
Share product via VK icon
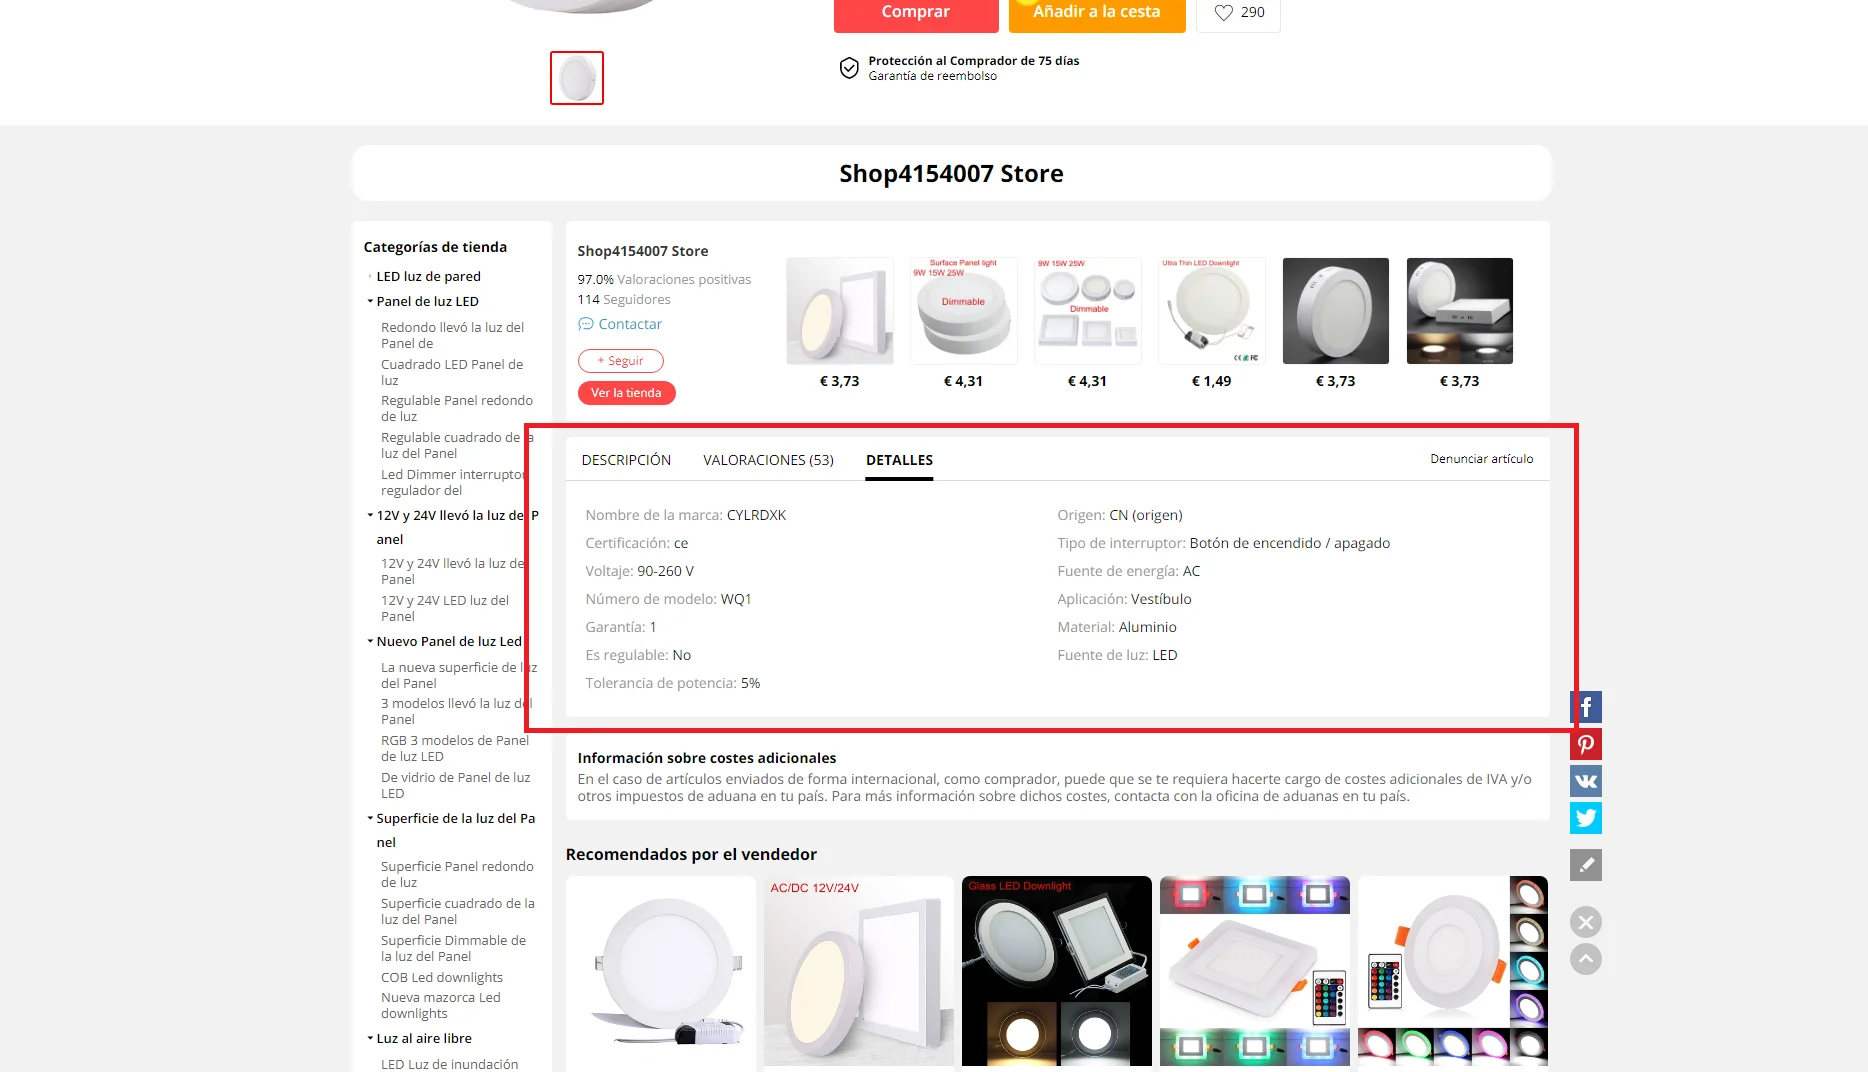[1586, 781]
